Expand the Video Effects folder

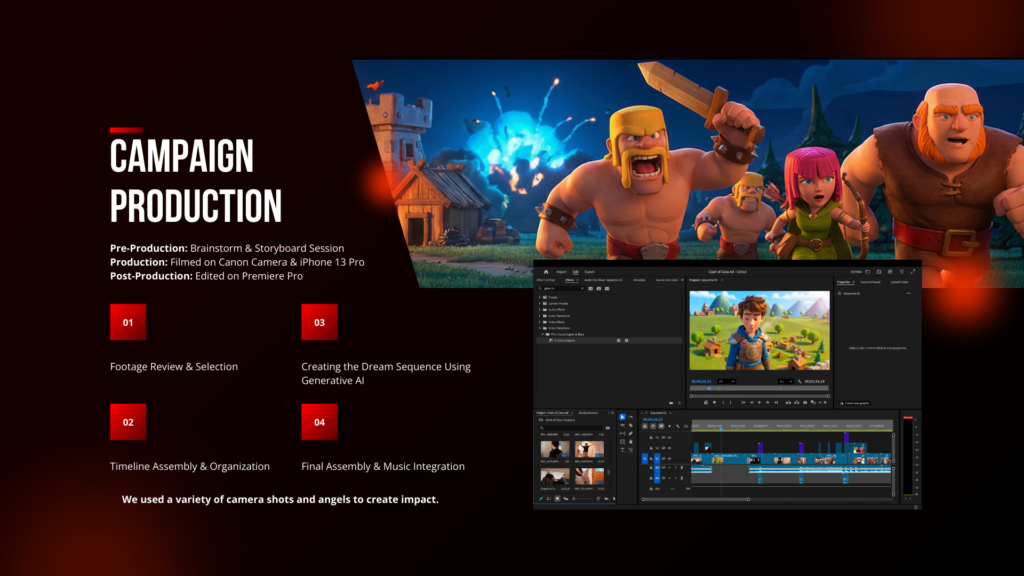[540, 322]
